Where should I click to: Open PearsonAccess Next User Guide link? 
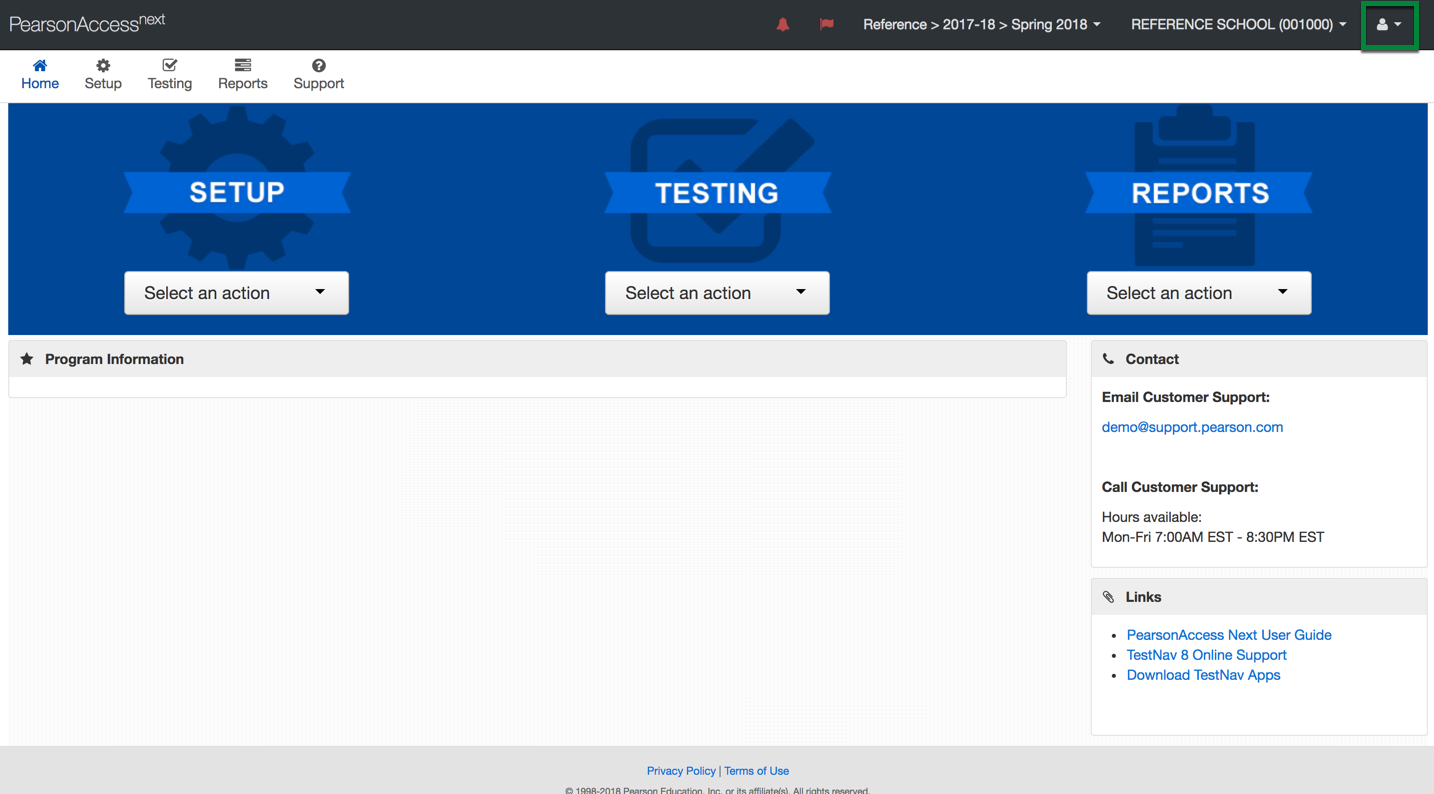(1229, 635)
